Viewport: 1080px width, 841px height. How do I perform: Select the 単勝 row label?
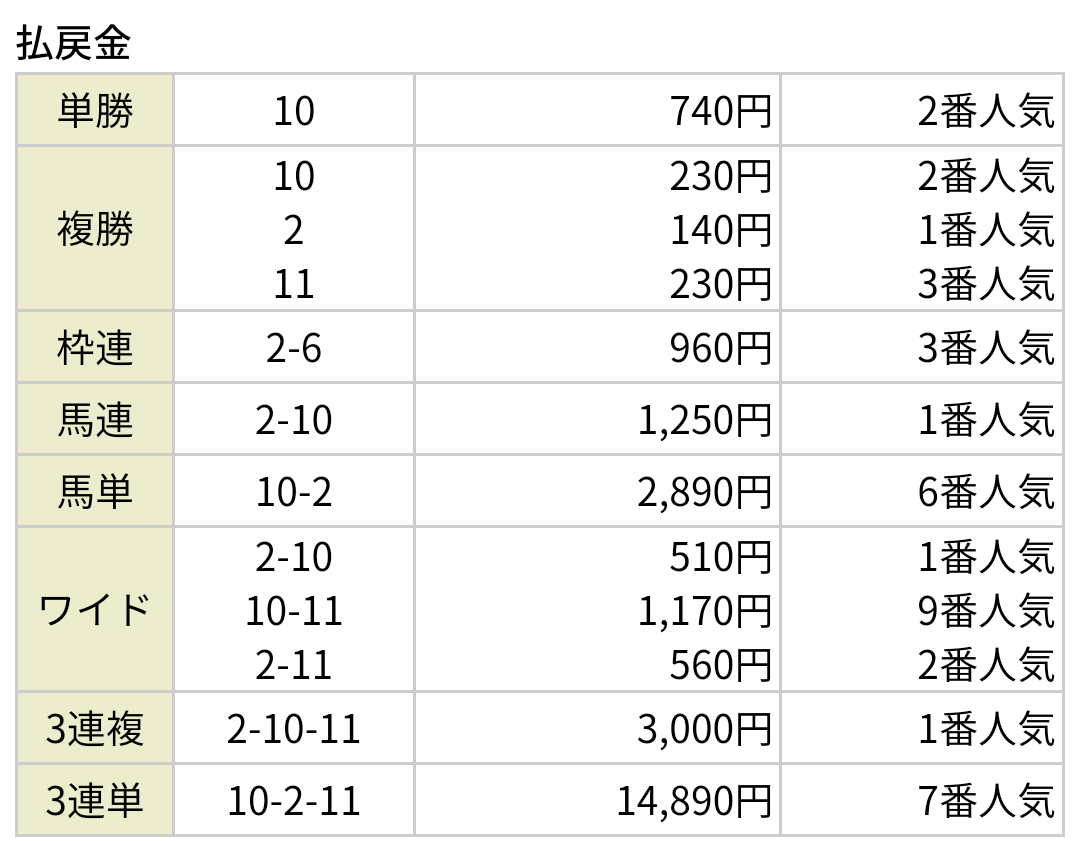coord(95,110)
